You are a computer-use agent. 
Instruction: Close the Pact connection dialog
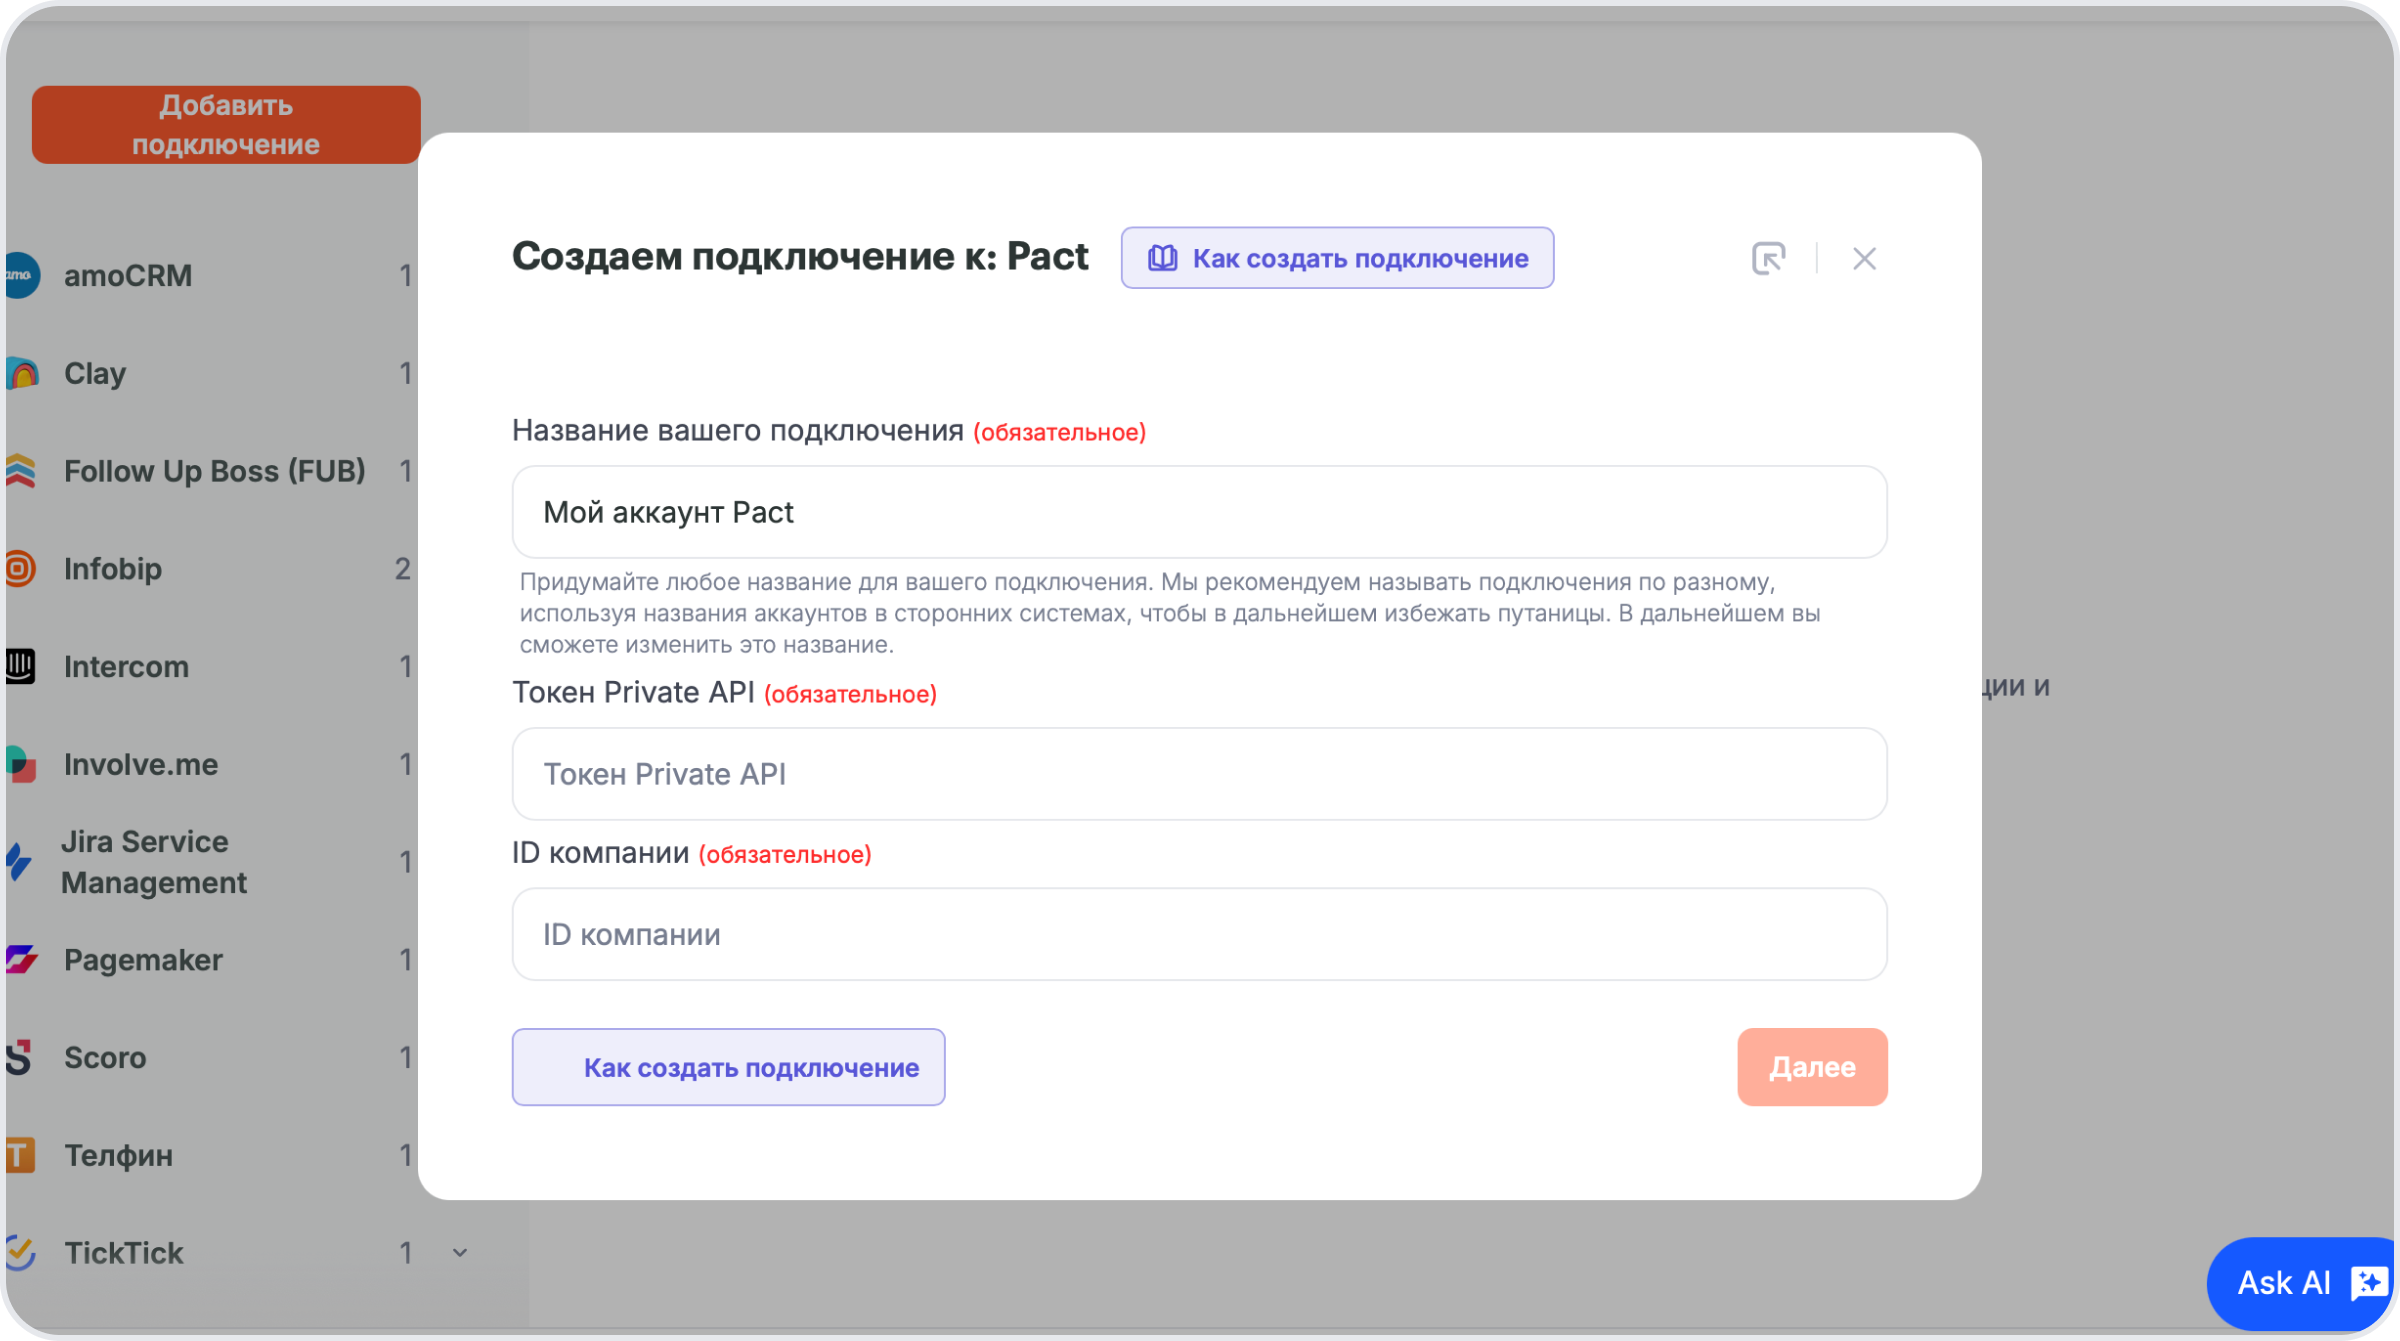[x=1864, y=259]
